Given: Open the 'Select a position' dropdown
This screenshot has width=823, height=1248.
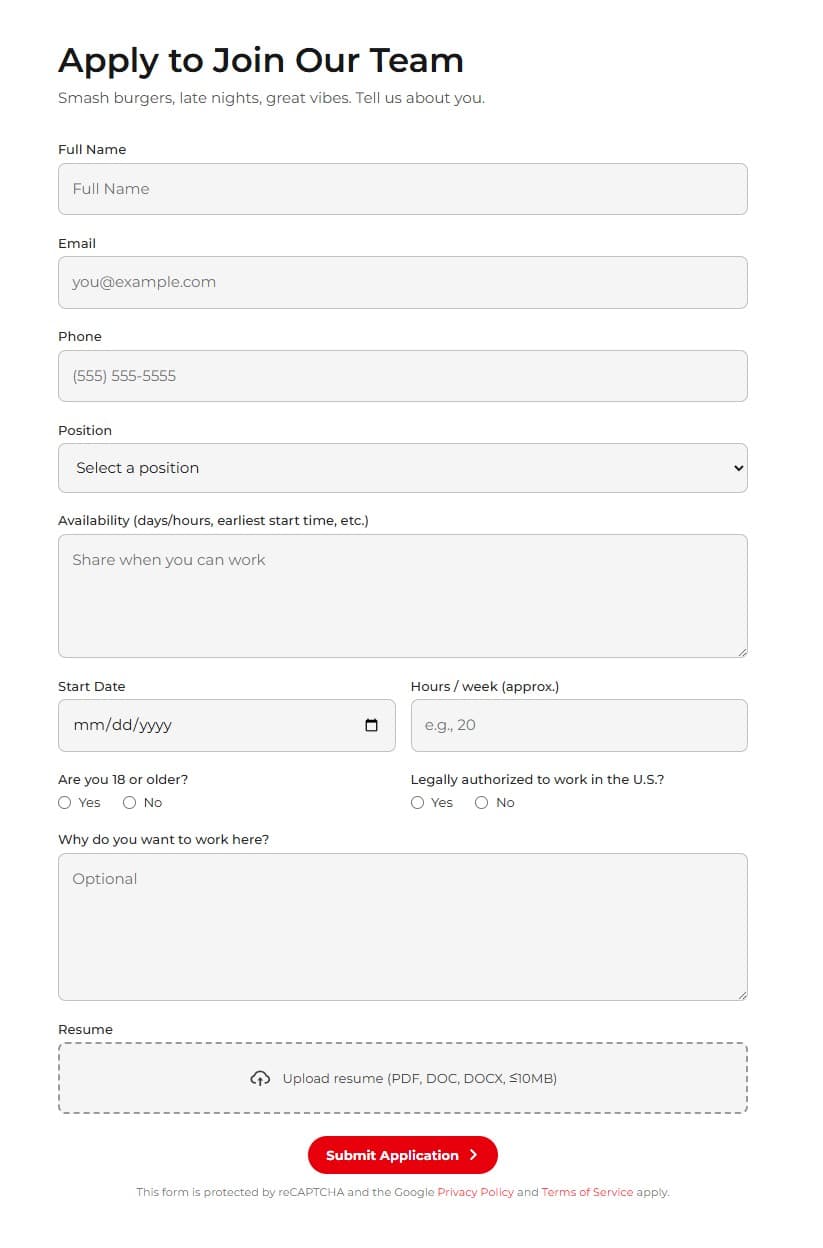Looking at the screenshot, I should click(x=400, y=467).
